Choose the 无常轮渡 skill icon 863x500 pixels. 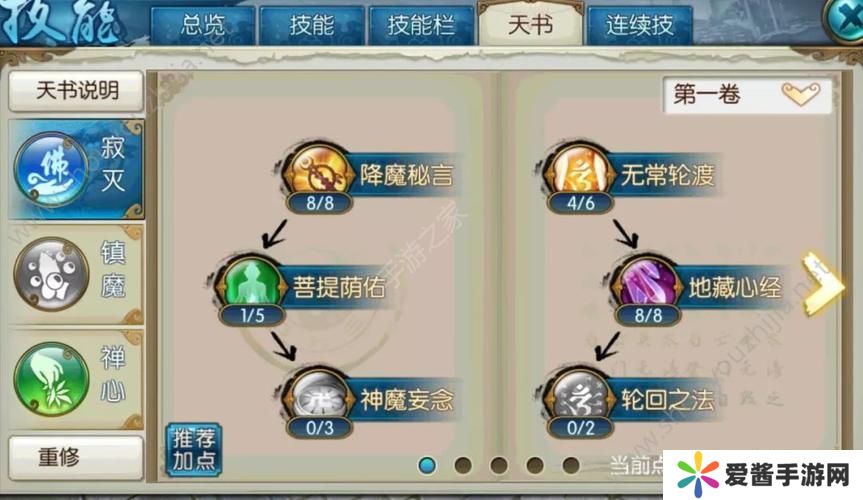coord(579,173)
